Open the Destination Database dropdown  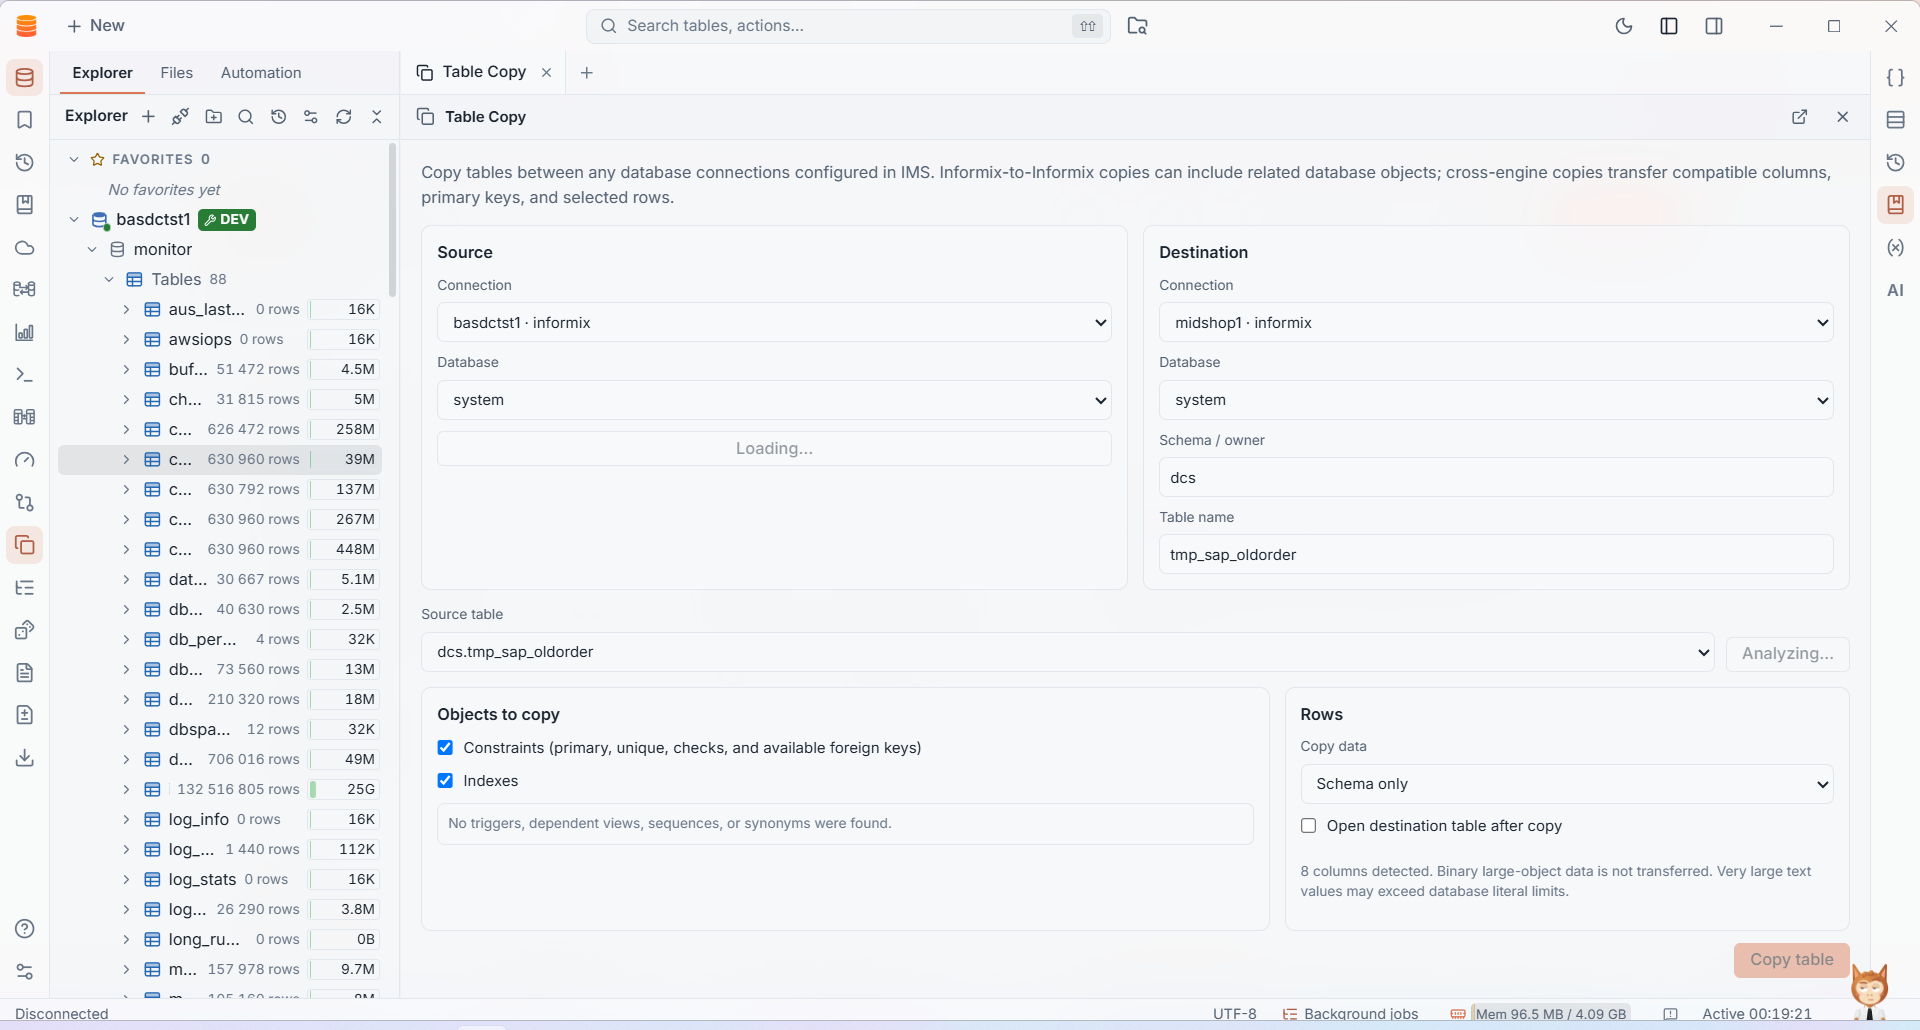(1496, 400)
